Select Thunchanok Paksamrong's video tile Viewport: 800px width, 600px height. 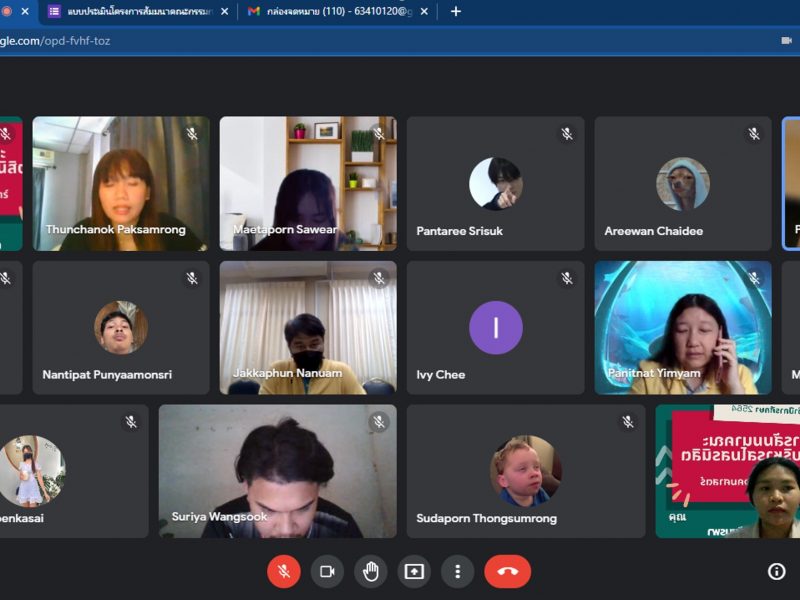[121, 183]
